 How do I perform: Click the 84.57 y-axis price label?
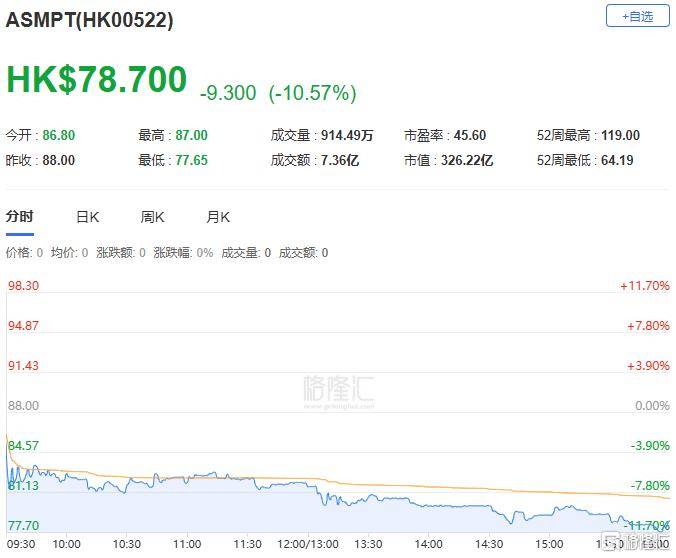tap(23, 445)
